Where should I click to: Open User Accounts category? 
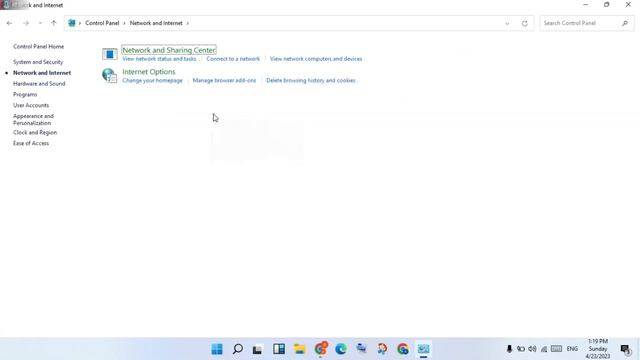tap(31, 105)
